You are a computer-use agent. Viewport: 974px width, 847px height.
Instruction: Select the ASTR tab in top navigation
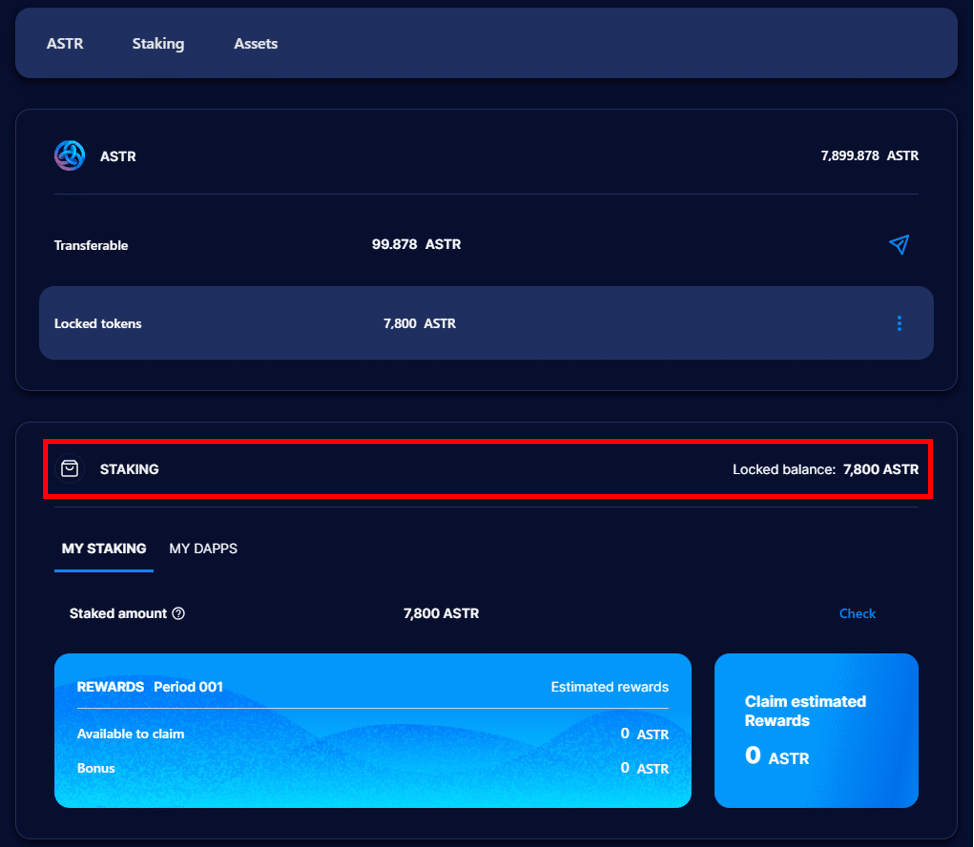tap(64, 43)
